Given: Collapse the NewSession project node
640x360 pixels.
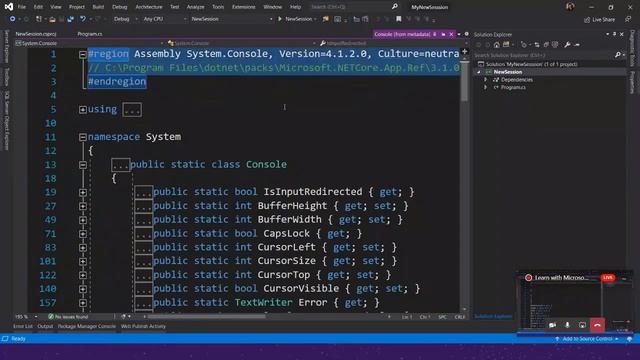Looking at the screenshot, I should (x=478, y=72).
